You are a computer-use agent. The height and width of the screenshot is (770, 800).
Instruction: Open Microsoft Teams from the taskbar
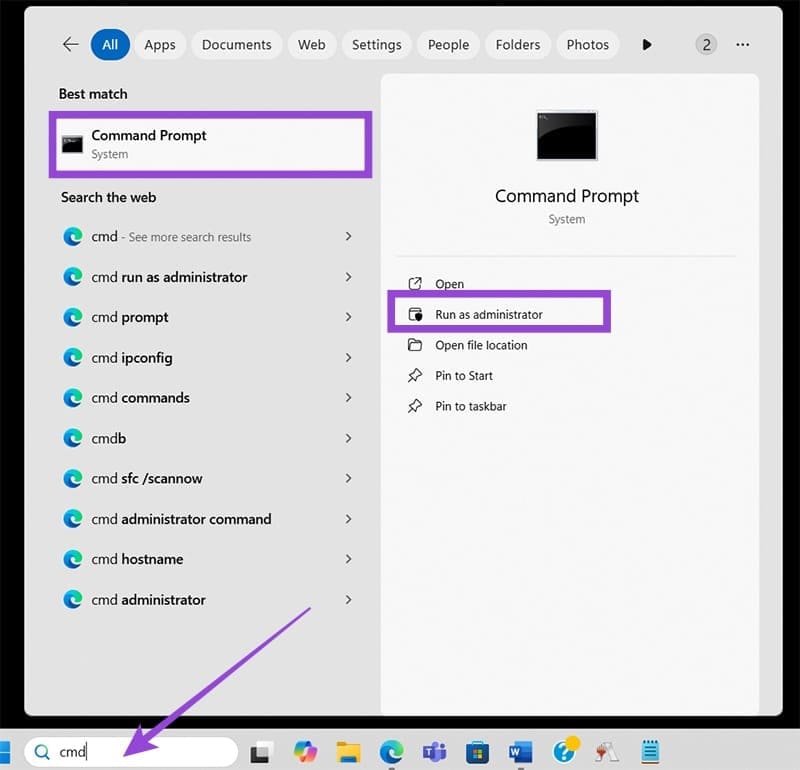[435, 752]
